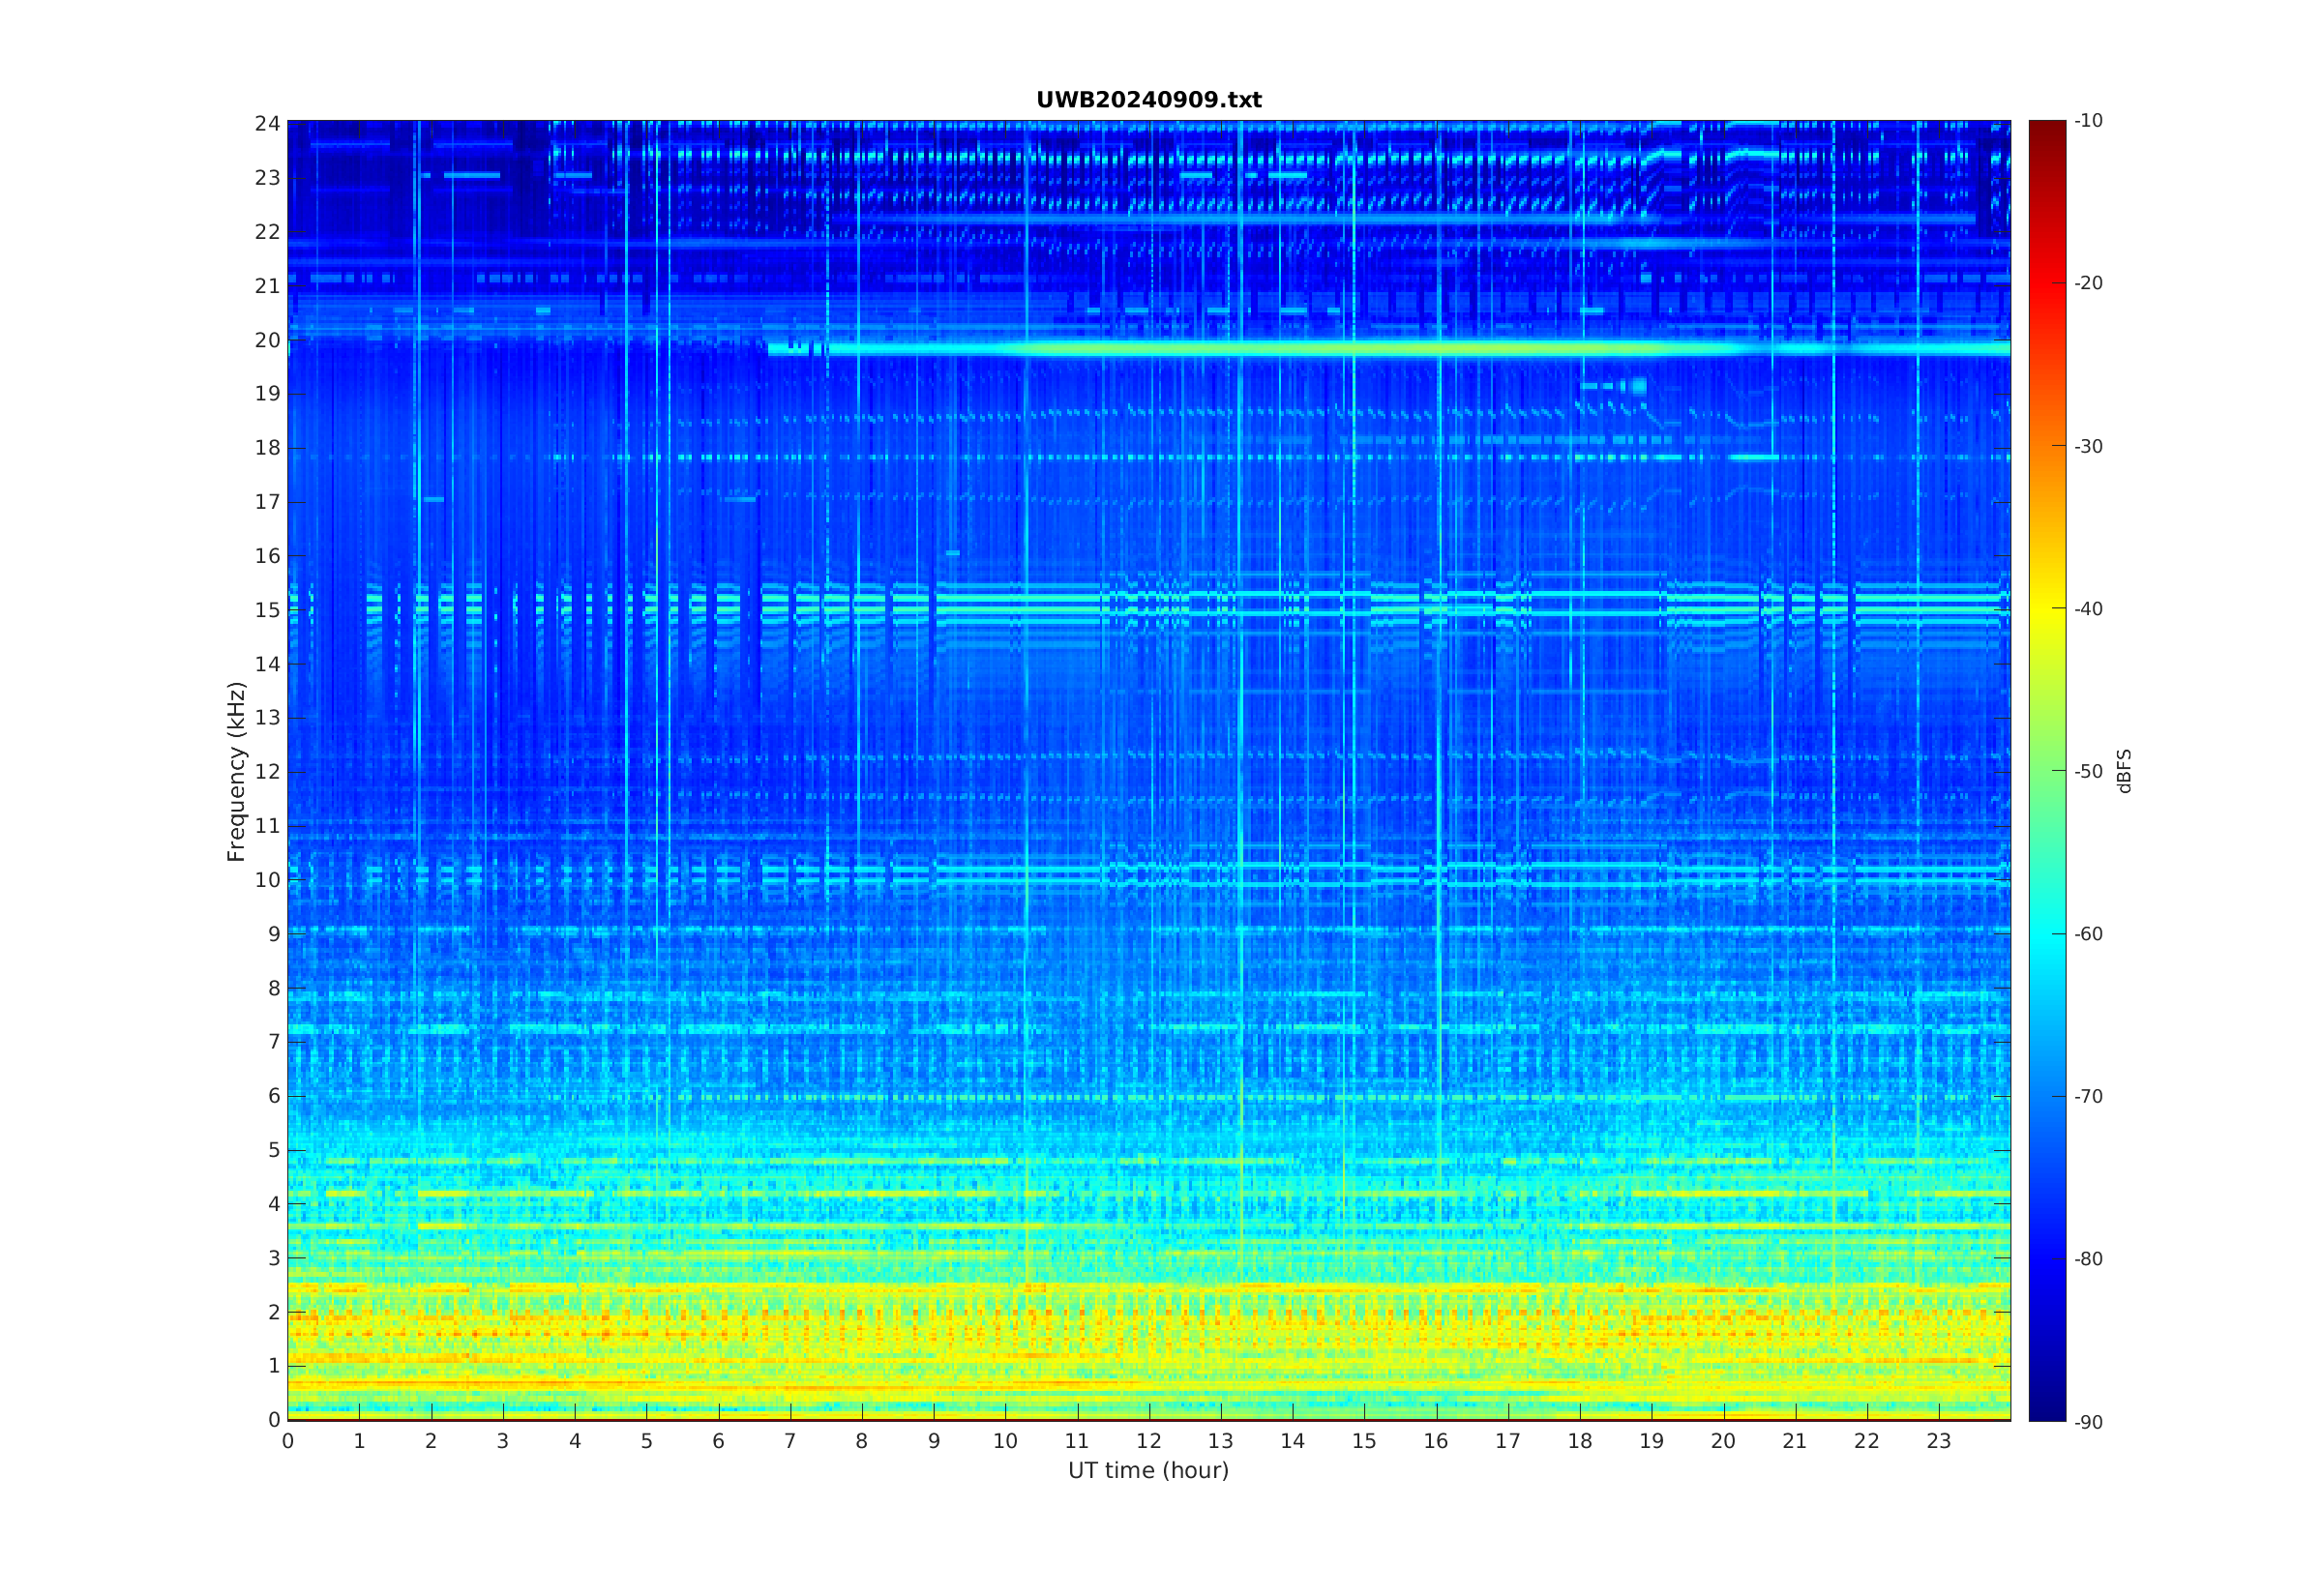Screen dimensions: 2322x1596
Task: Click the -90 tick at colorbar bottom
Action: (x=2088, y=1422)
